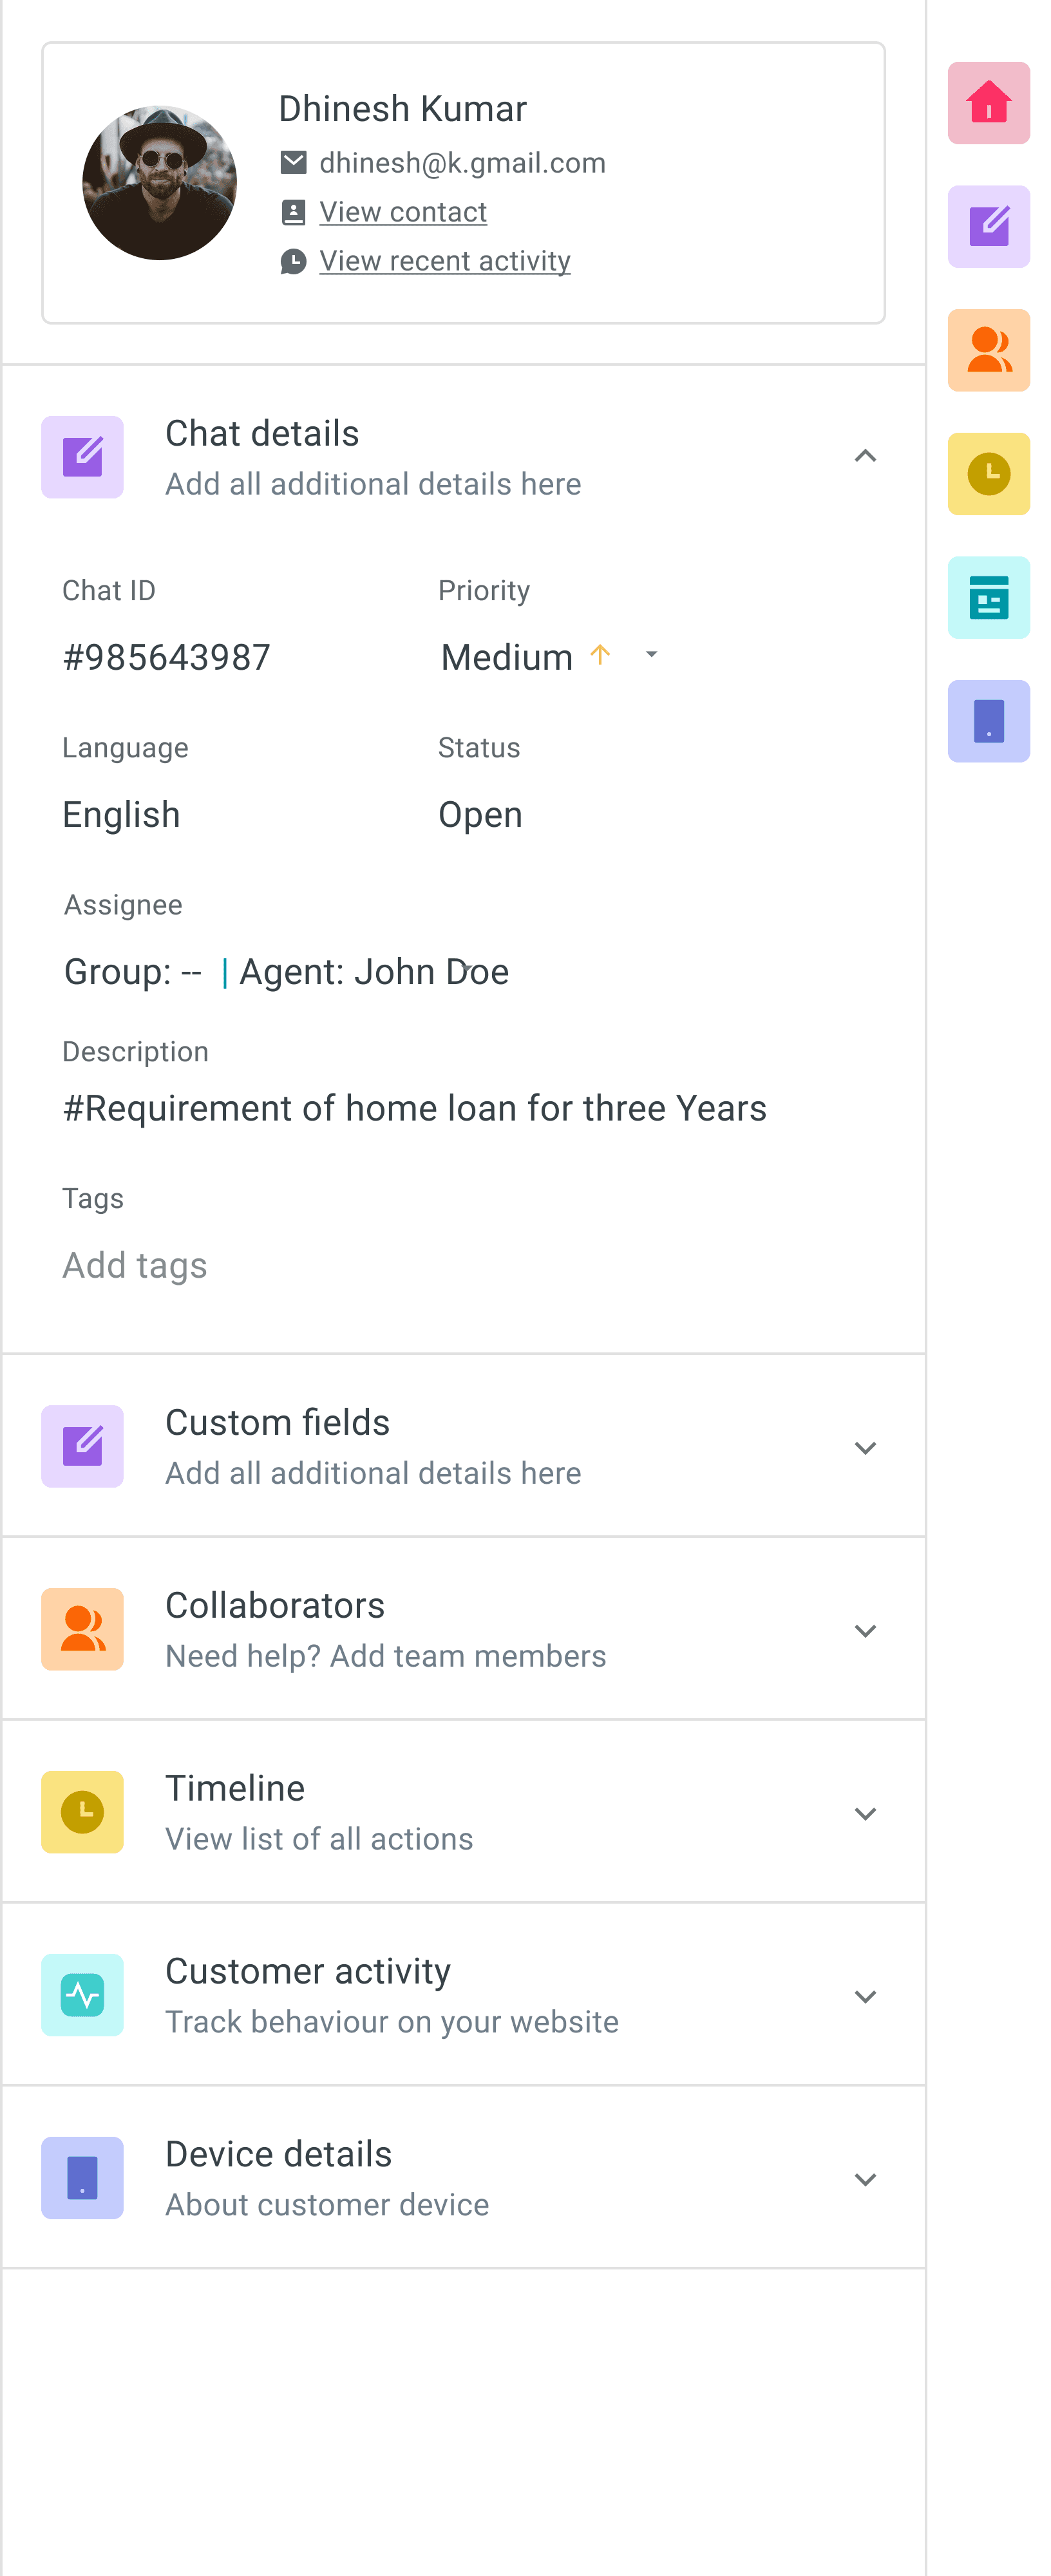Image resolution: width=1051 pixels, height=2576 pixels.
Task: Click the Custom fields purple edit icon
Action: pos(82,1446)
